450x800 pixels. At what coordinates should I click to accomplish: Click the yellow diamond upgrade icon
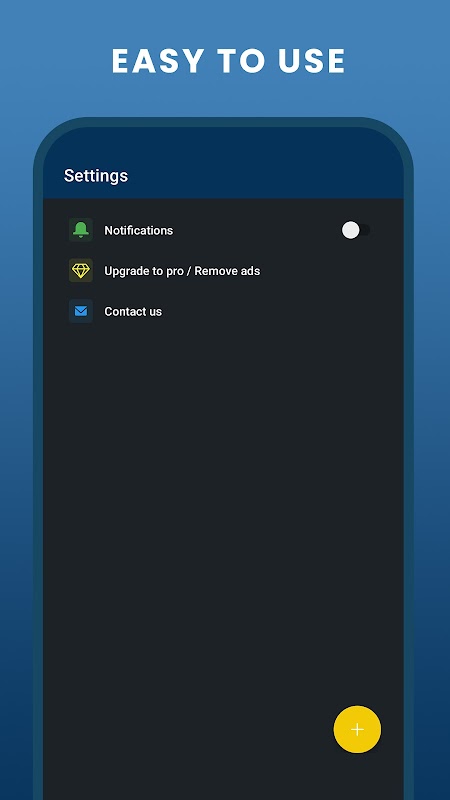[x=81, y=270]
